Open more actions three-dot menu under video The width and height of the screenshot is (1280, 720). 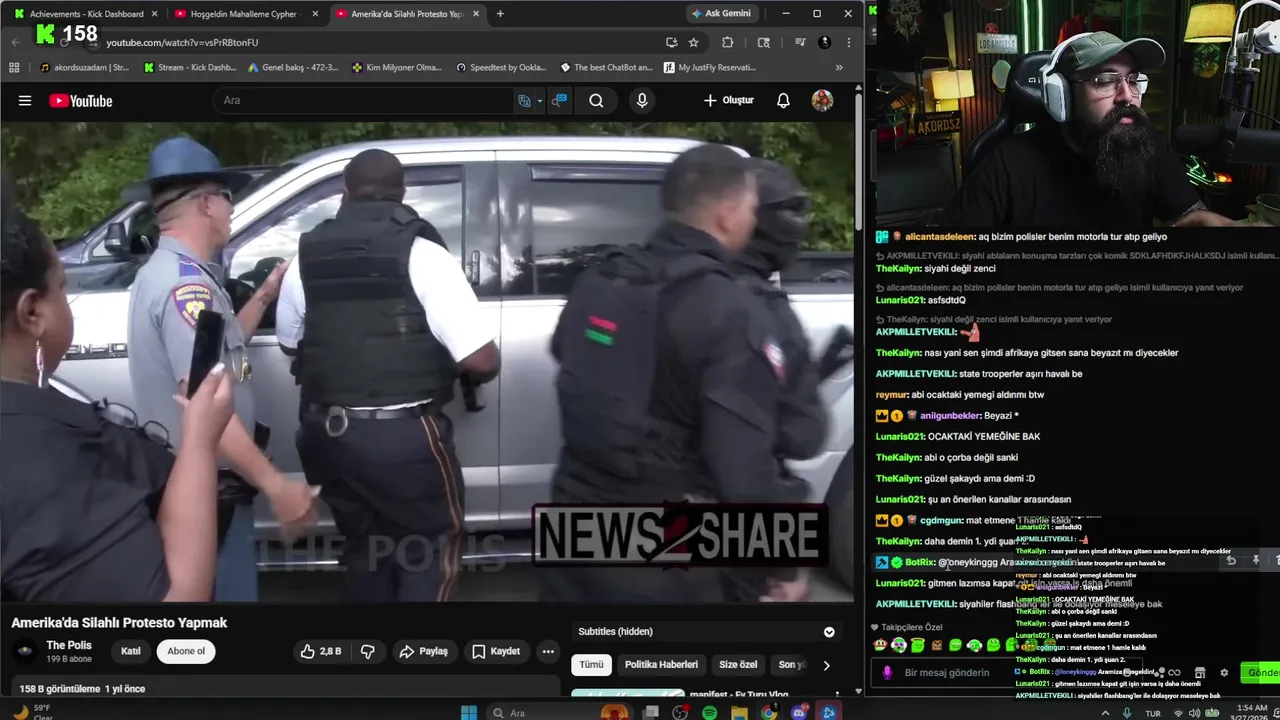[548, 651]
